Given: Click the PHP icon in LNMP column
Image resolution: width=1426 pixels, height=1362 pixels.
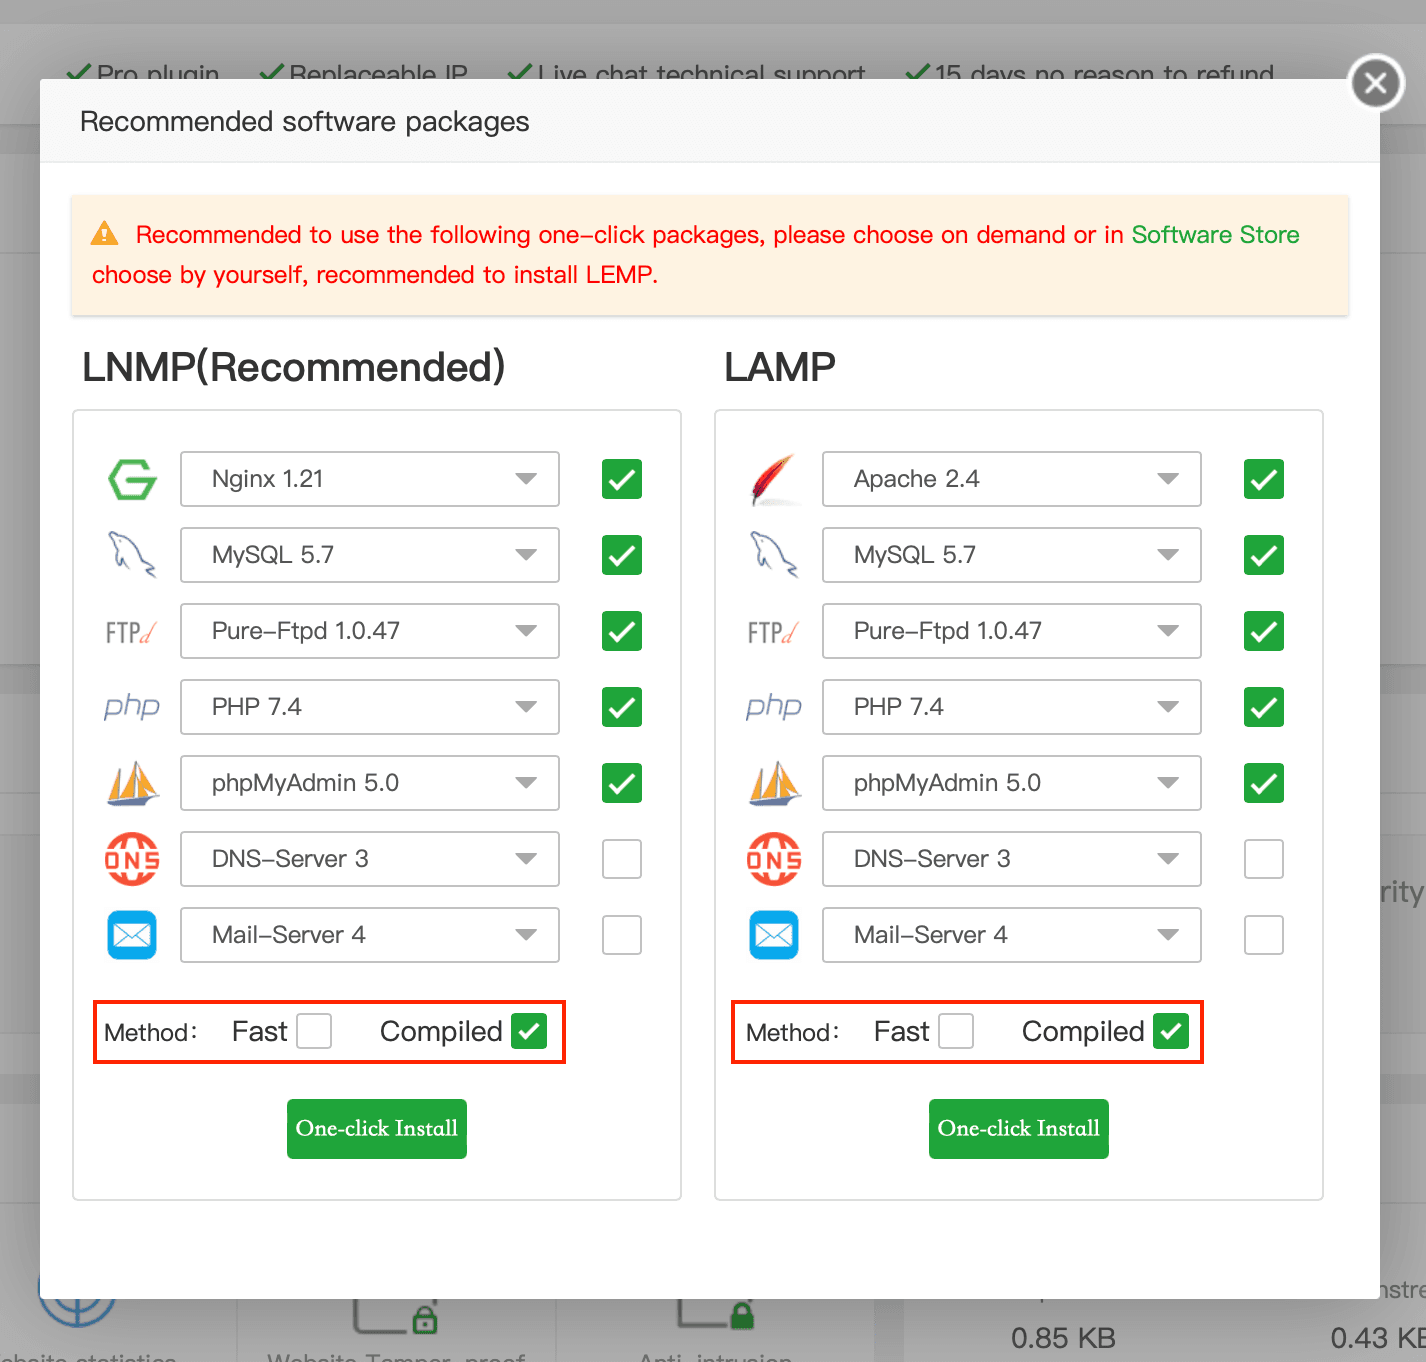Looking at the screenshot, I should (x=131, y=707).
